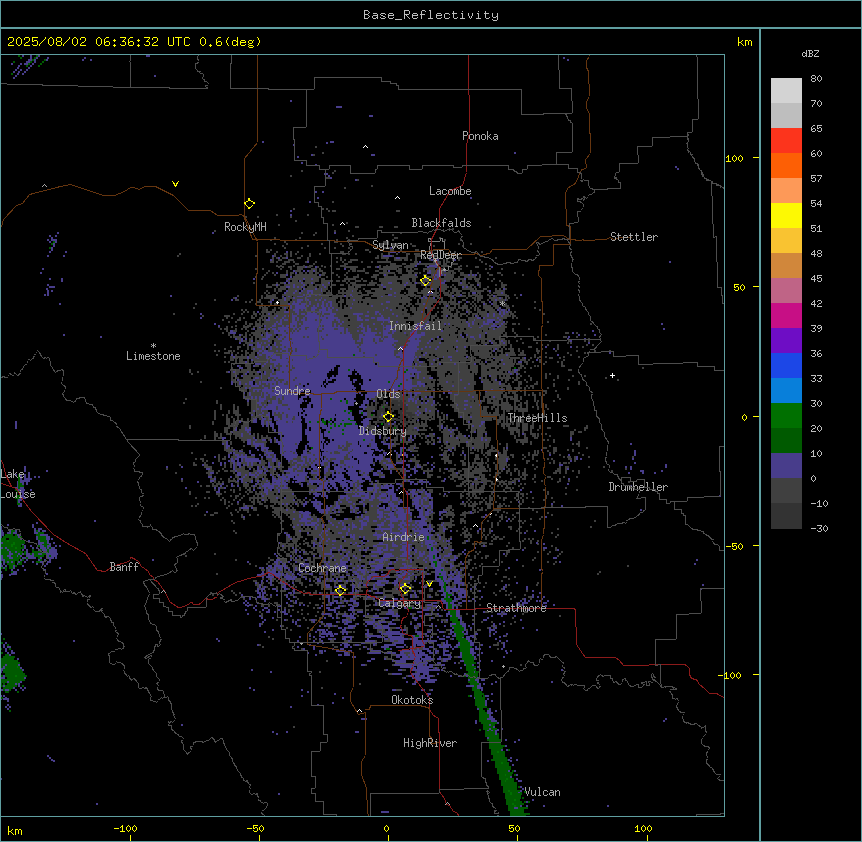862x842 pixels.
Task: Click the yellow marker near Olds
Action: [389, 417]
